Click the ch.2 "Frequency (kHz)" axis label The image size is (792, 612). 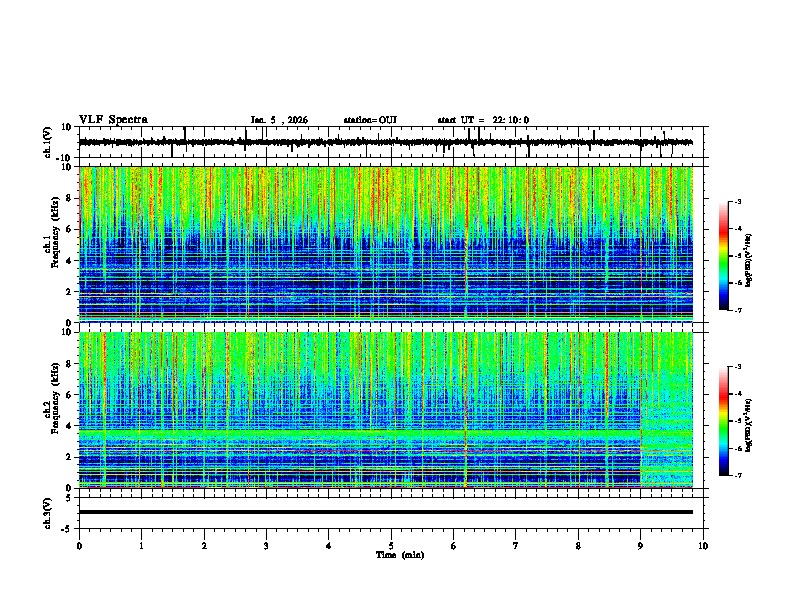point(56,398)
